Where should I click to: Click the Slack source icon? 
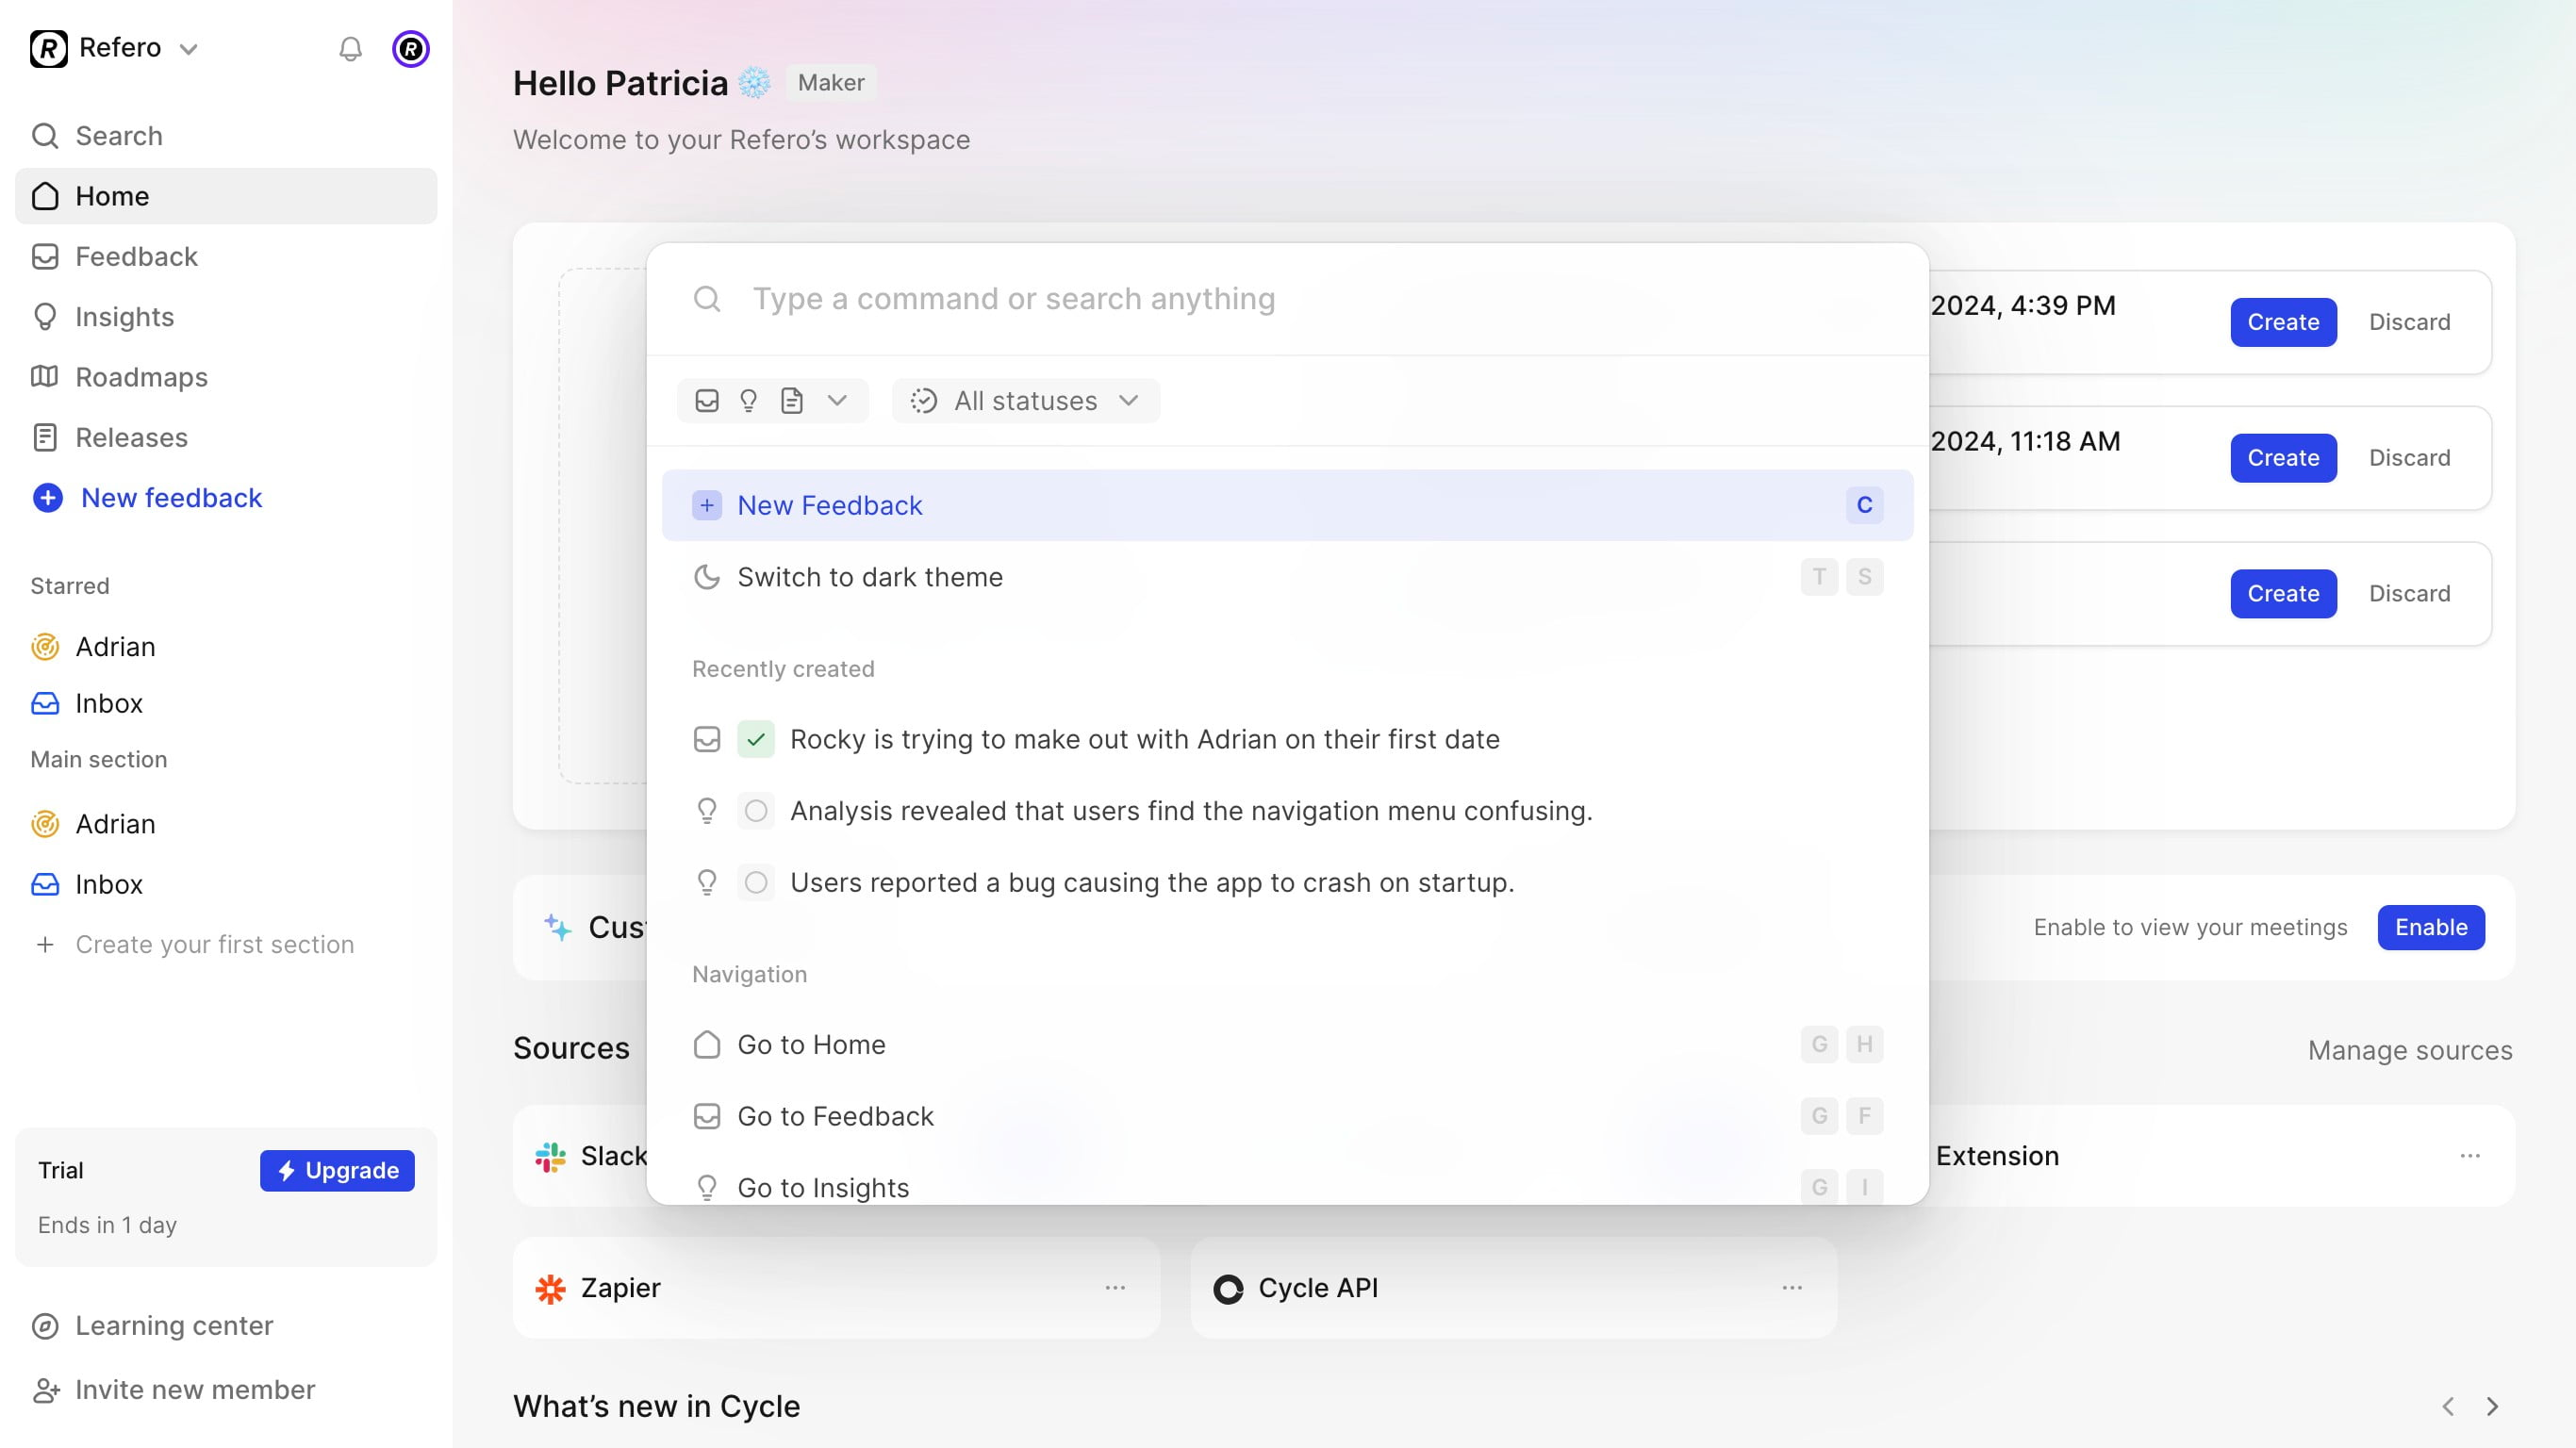[550, 1156]
